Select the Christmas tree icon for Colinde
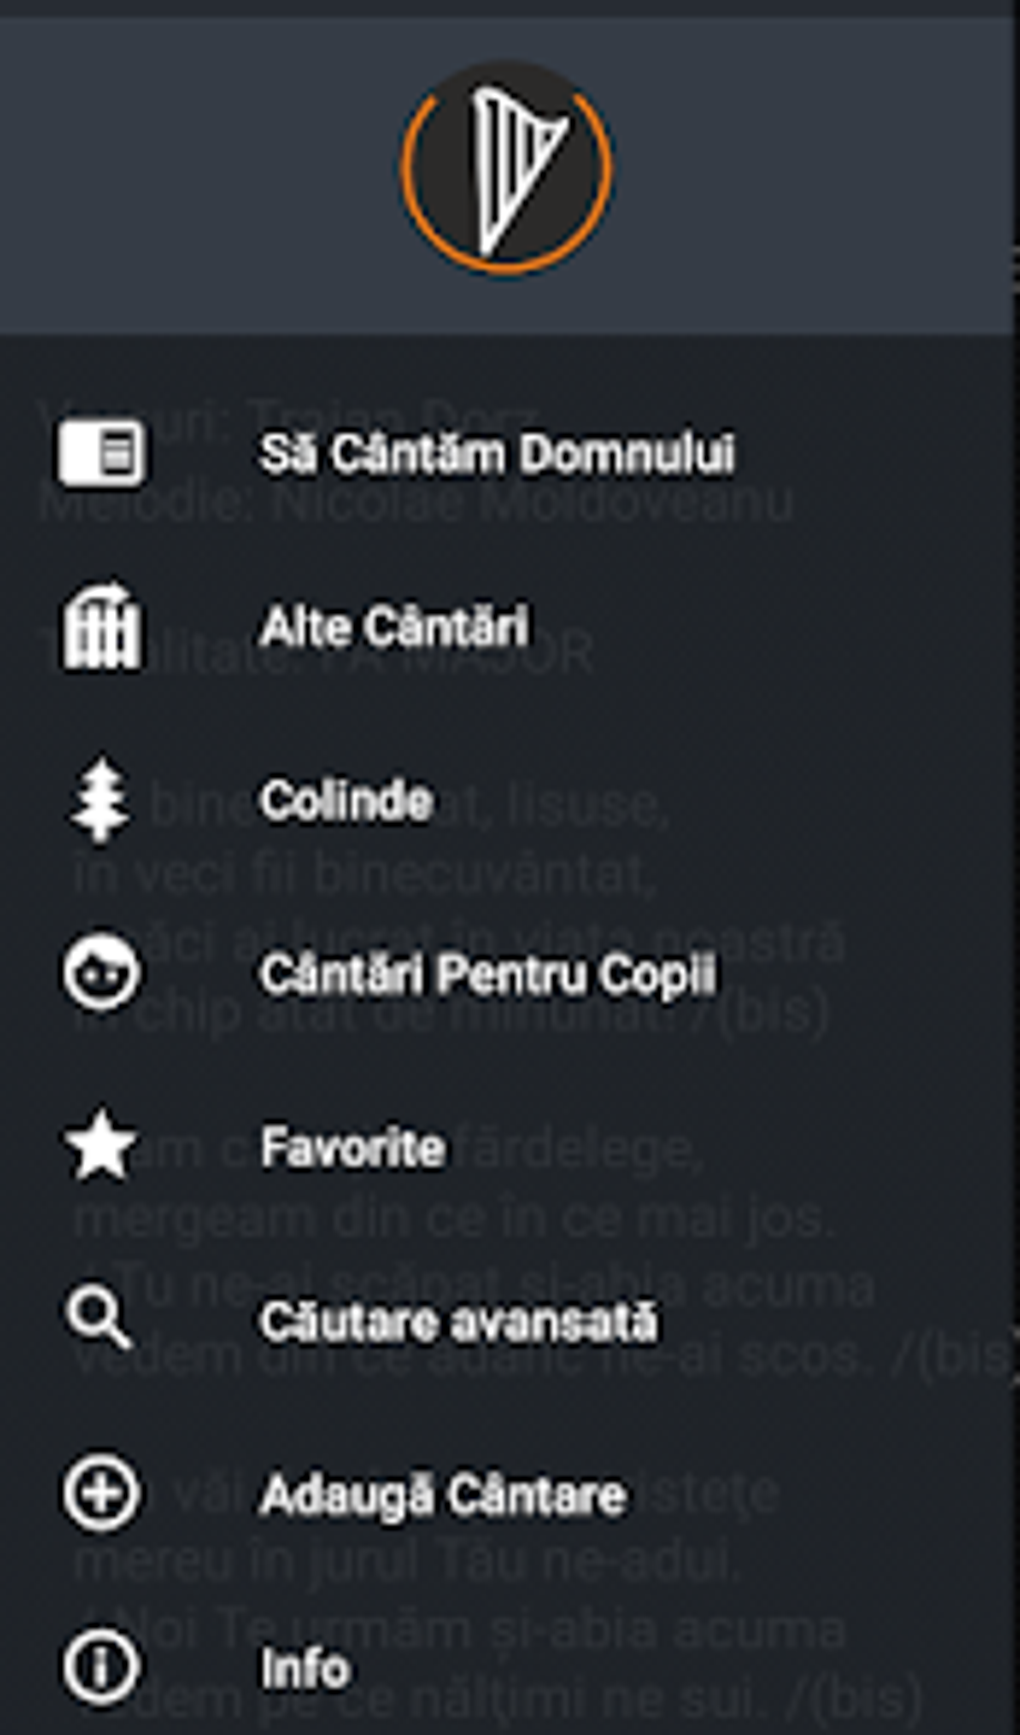The image size is (1020, 1735). click(x=100, y=800)
